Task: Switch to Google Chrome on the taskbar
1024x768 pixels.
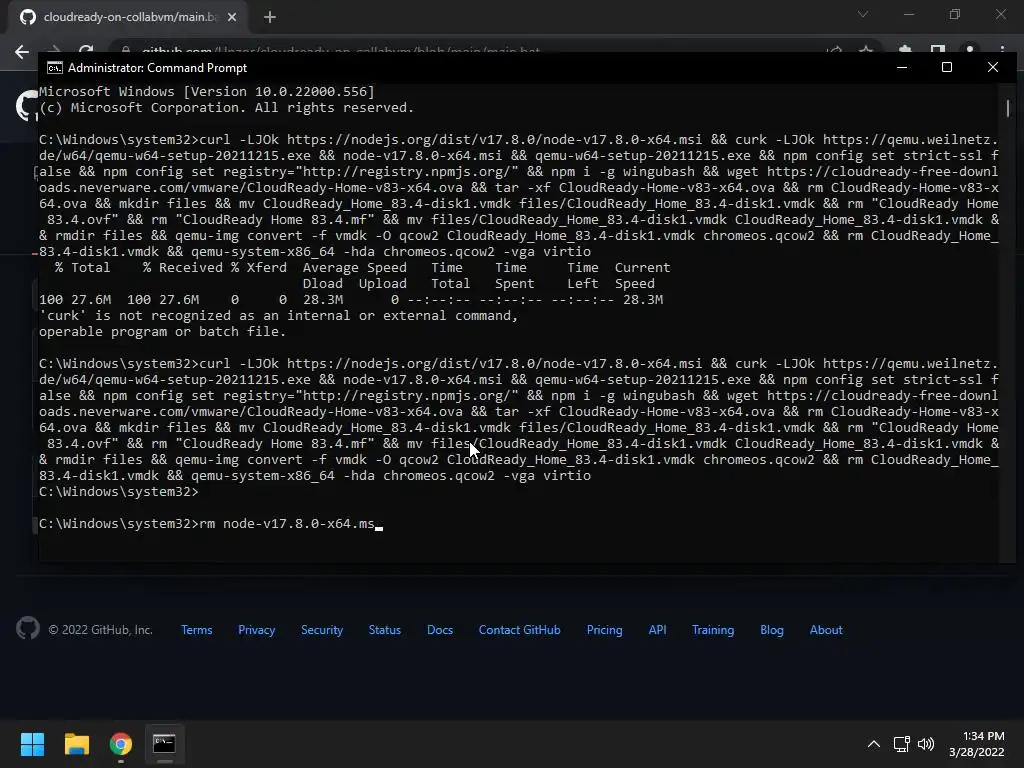Action: (121, 744)
